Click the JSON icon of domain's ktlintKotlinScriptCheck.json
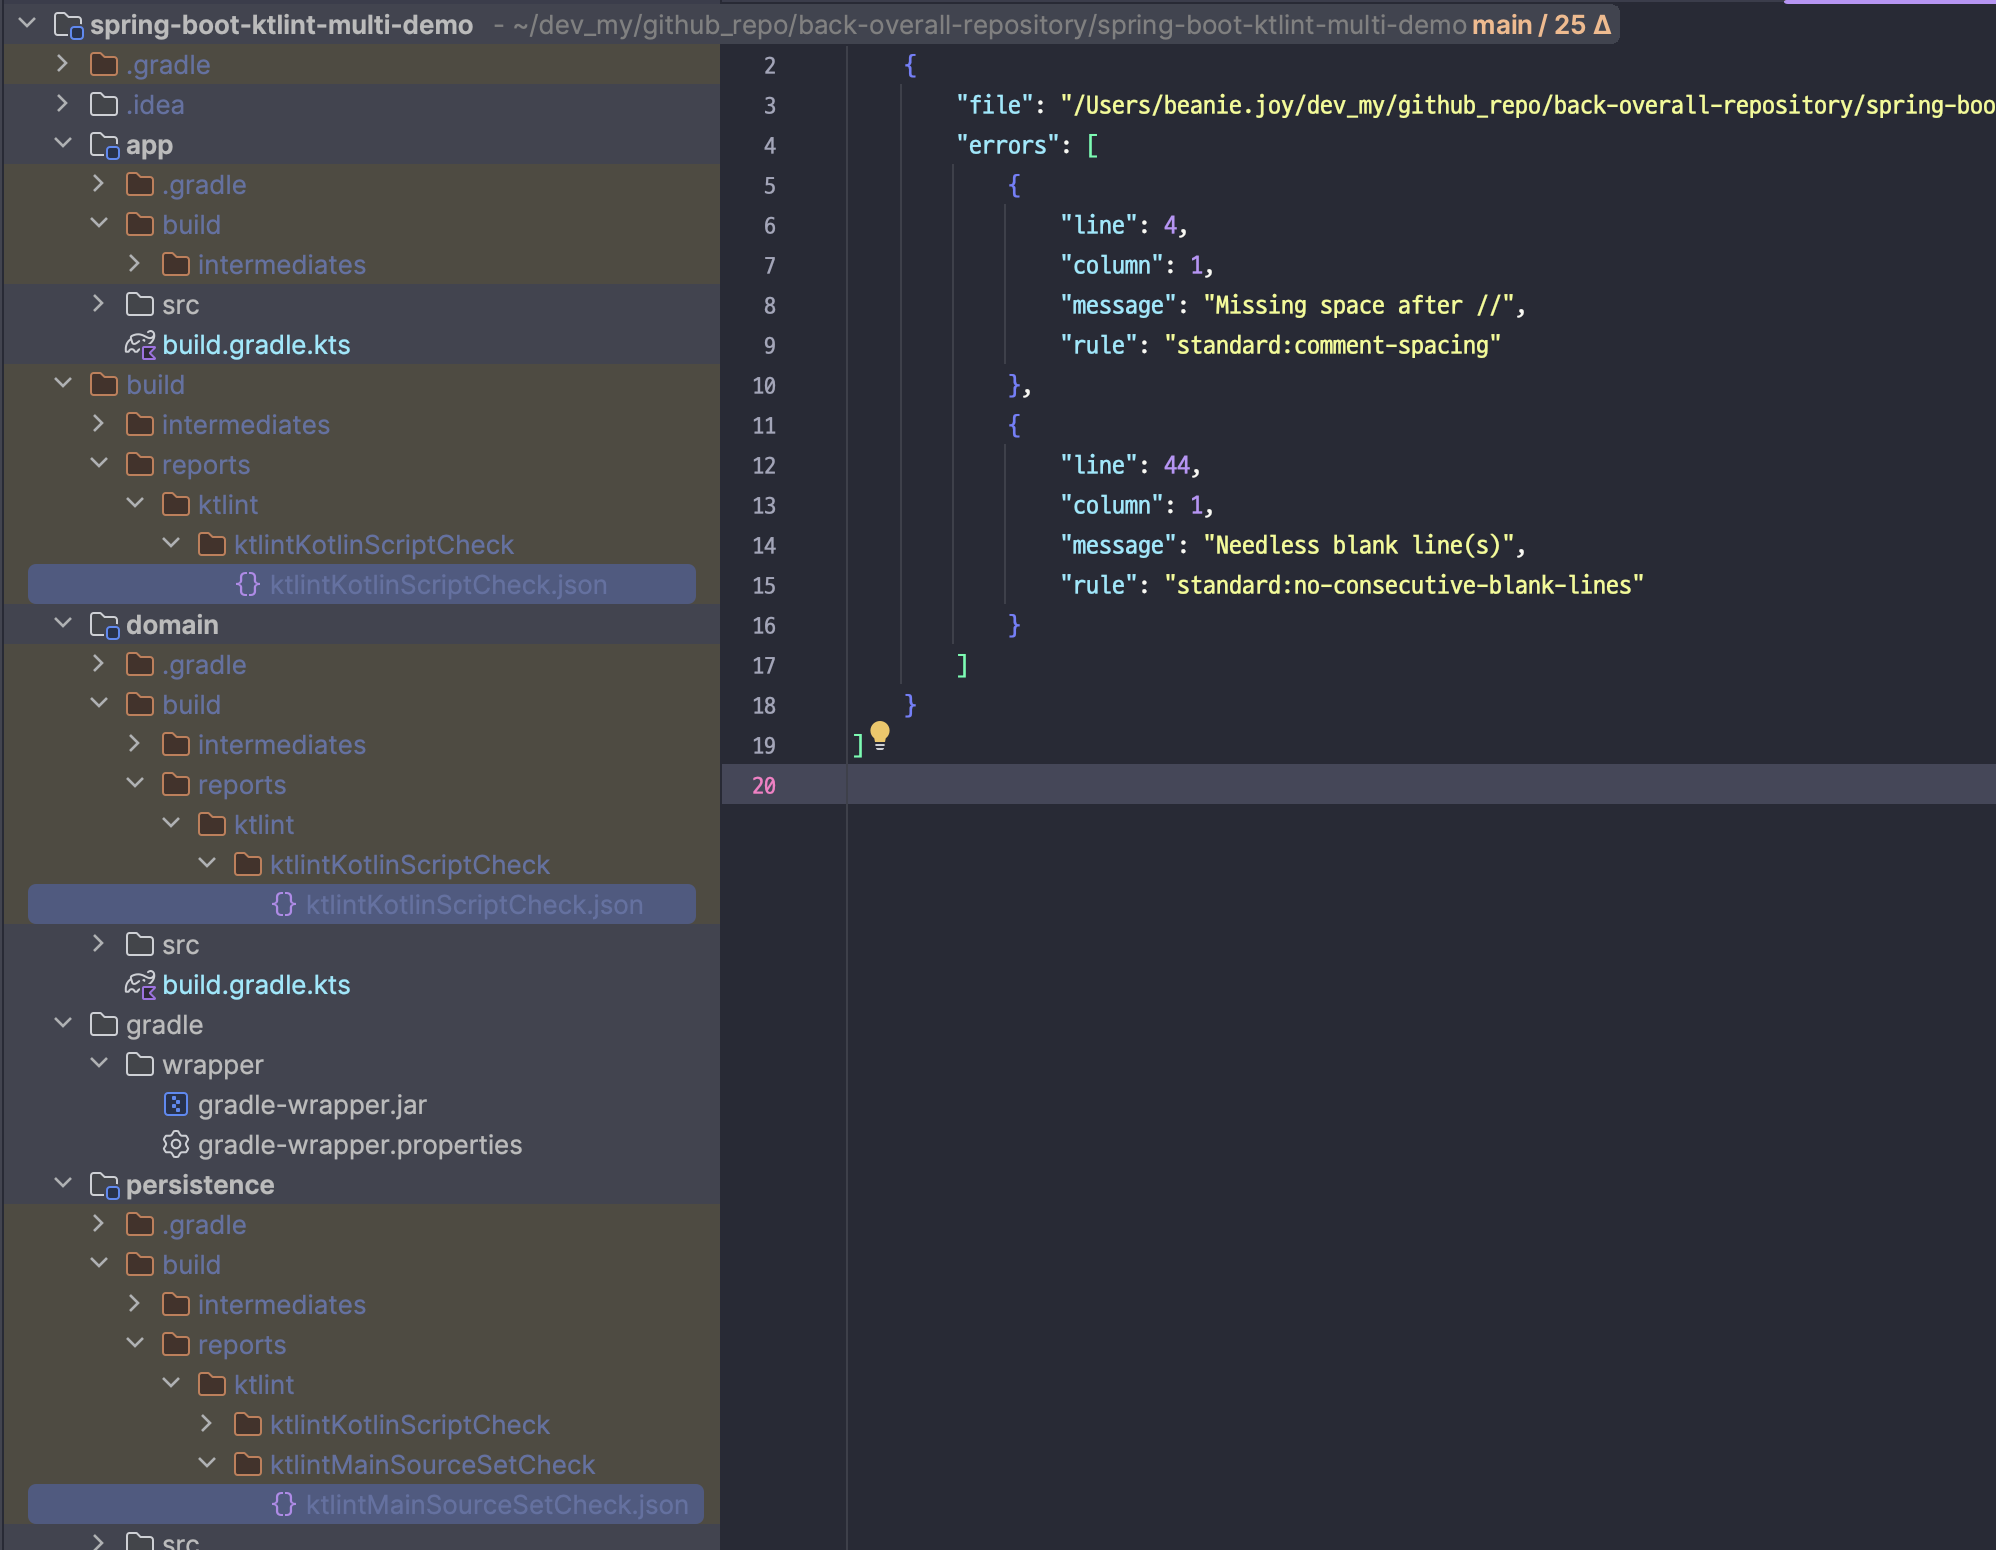Screen dimensions: 1996x1550 point(283,903)
